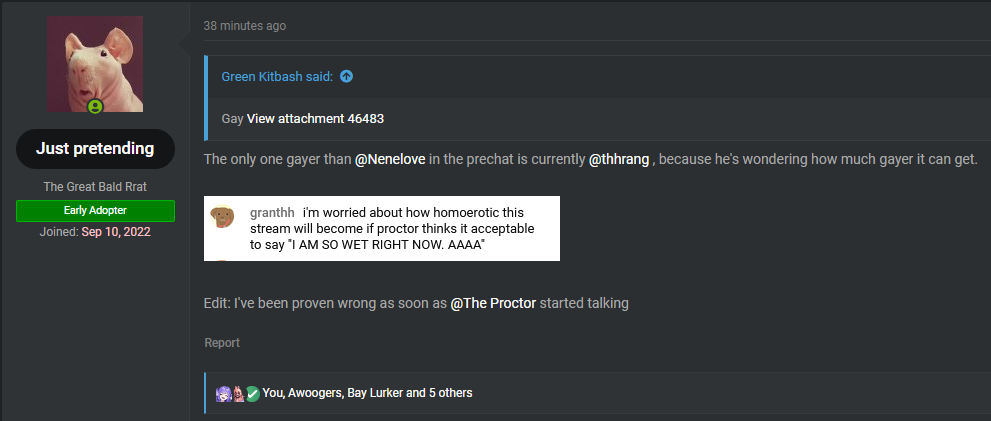Click granthh's avatar in the chat image
991x421 pixels.
pos(222,216)
